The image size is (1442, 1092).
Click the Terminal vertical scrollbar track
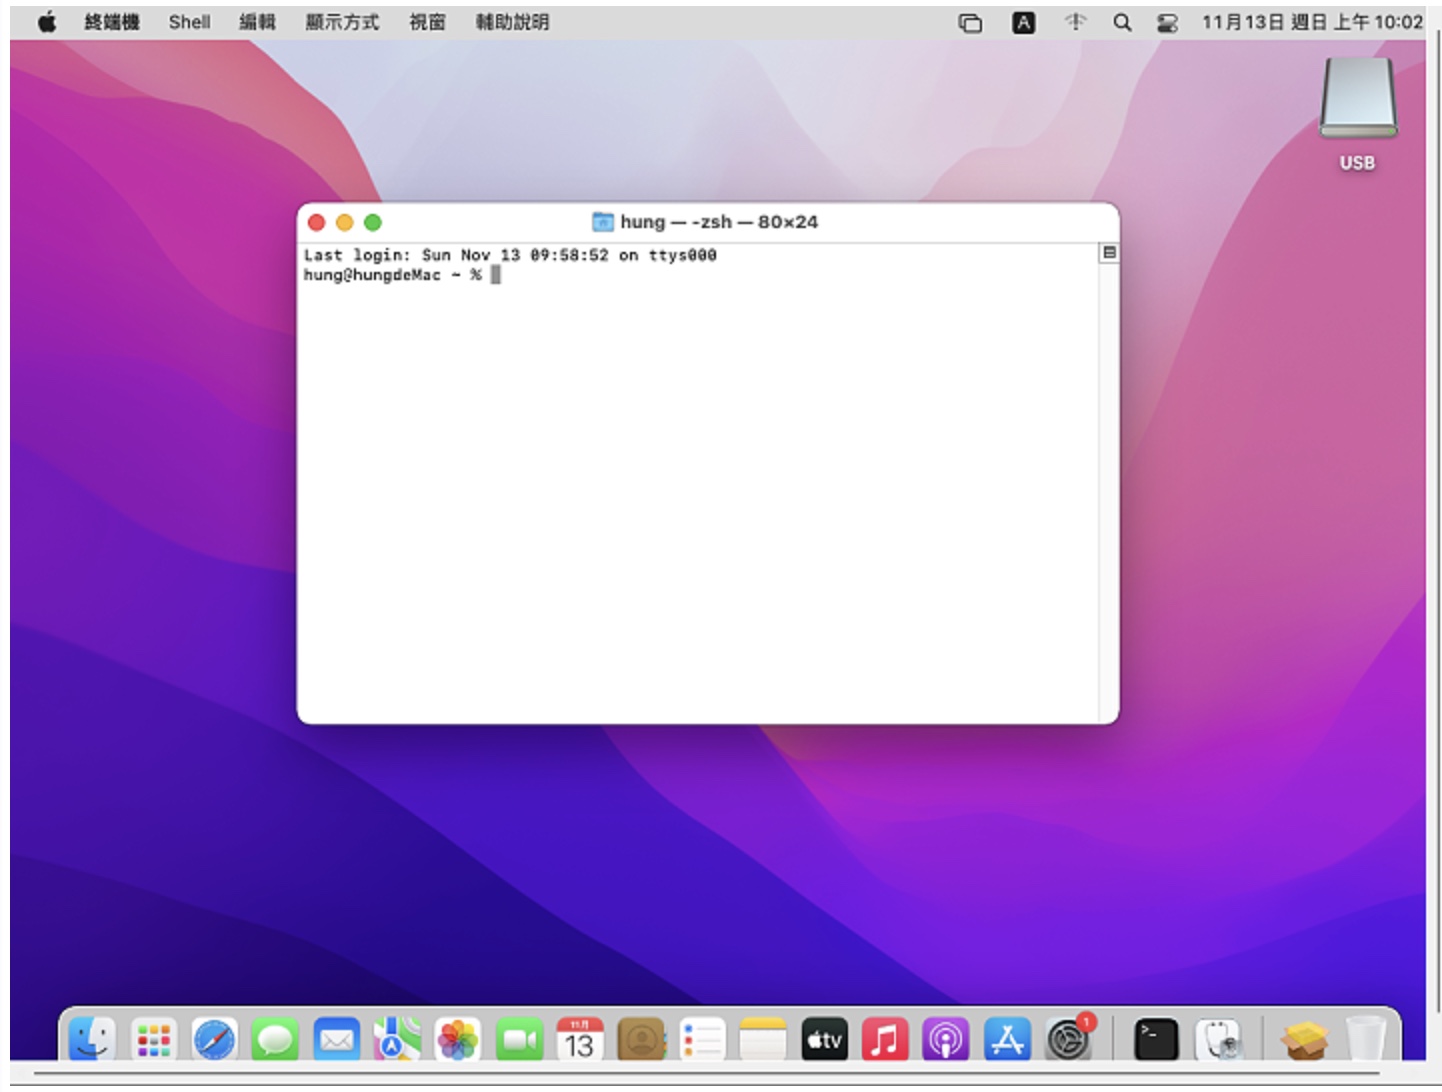pyautogui.click(x=1108, y=490)
